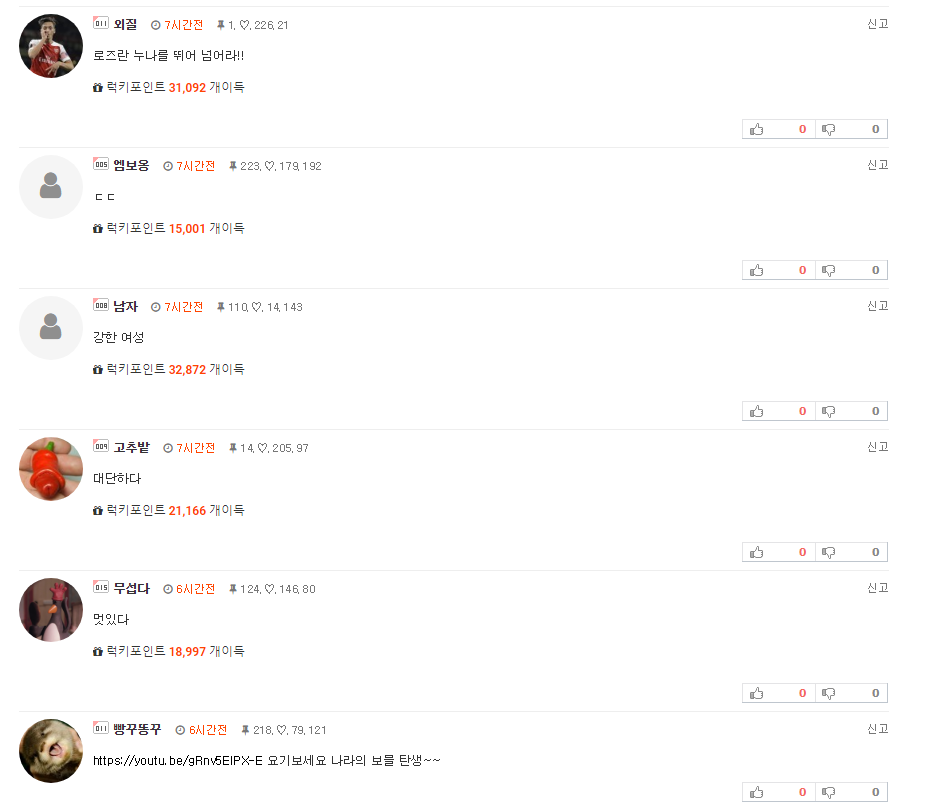This screenshot has width=927, height=807.
Task: Like the 빵꾸똥꾸 comment
Action: pyautogui.click(x=779, y=792)
